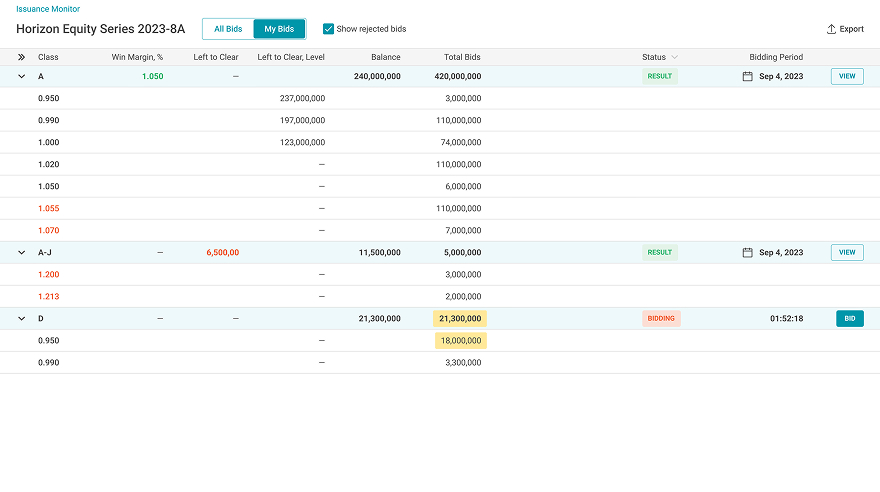
Task: Open Issuance Monitor breadcrumb link
Action: [x=48, y=9]
